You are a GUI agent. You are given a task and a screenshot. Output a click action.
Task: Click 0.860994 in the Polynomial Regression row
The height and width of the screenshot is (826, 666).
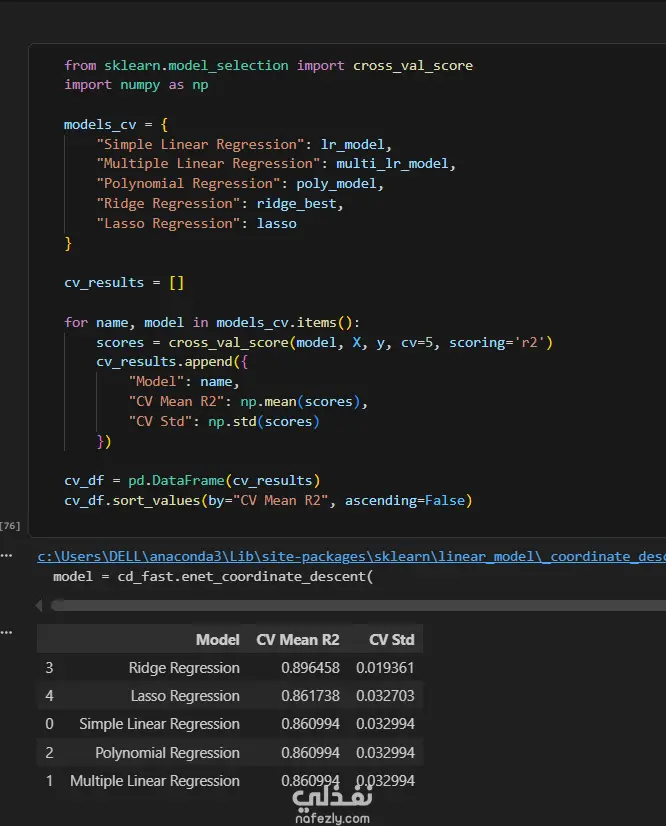tap(310, 753)
